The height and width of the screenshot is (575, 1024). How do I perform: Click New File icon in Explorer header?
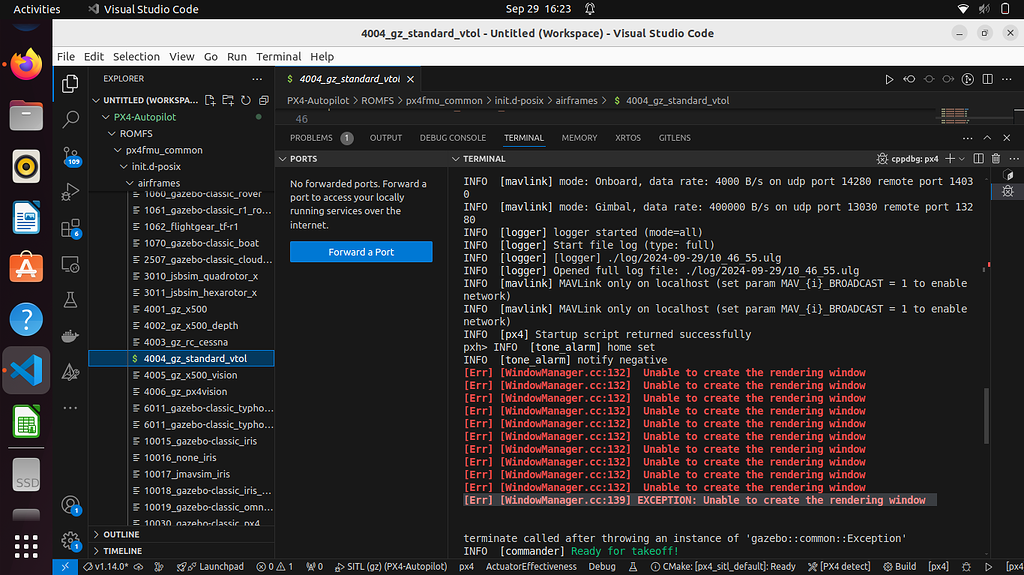point(210,100)
